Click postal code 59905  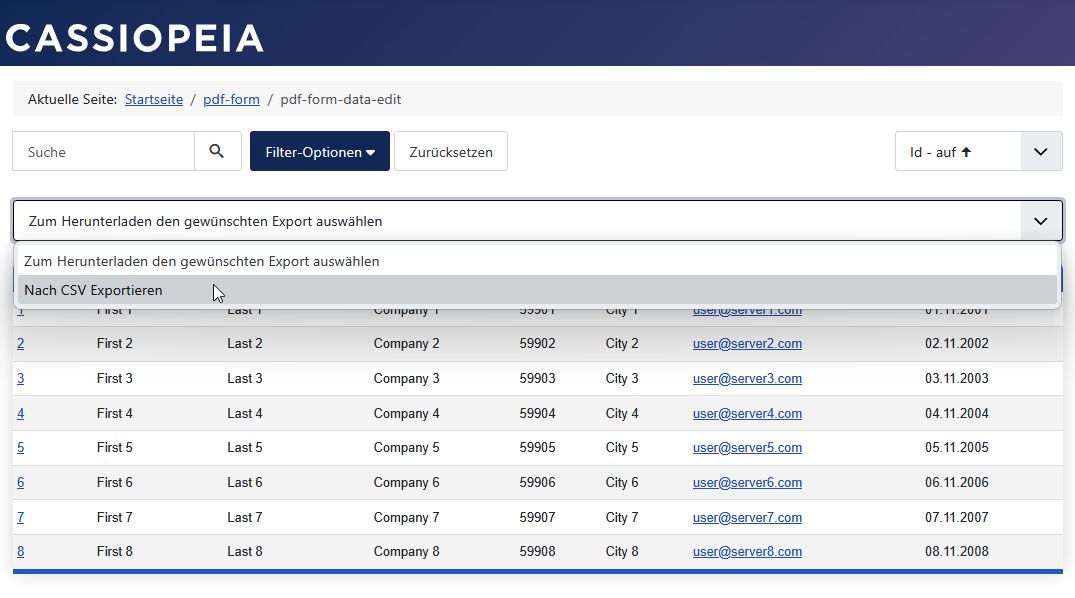(x=538, y=448)
